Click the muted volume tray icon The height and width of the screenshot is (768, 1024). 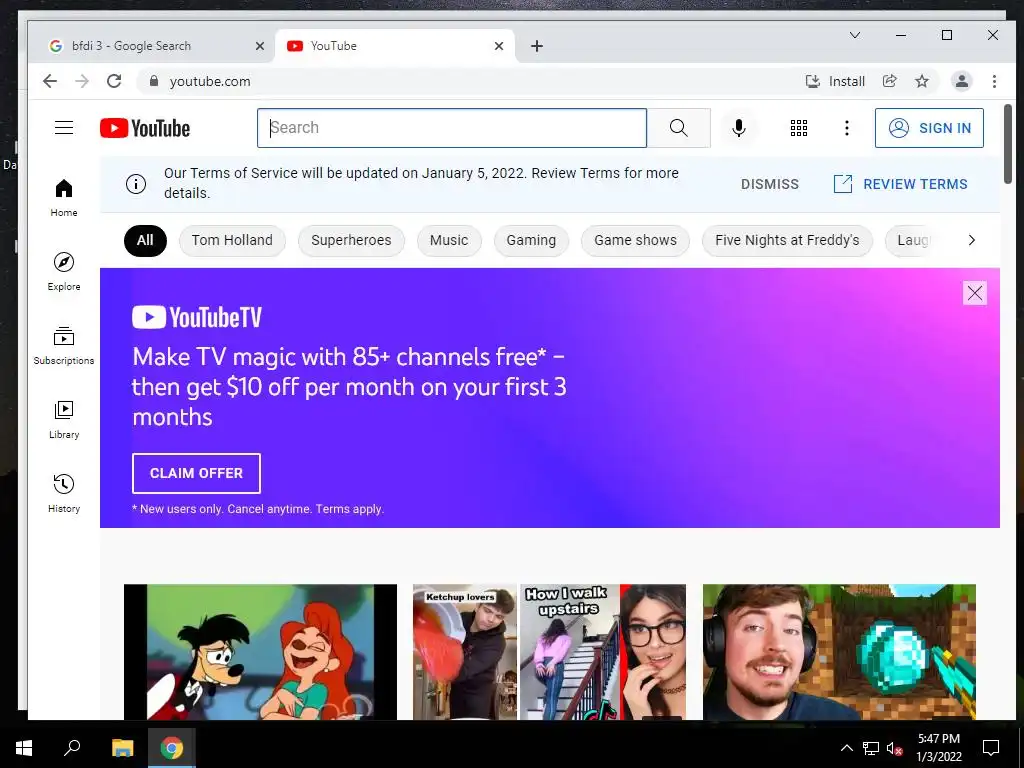(894, 748)
